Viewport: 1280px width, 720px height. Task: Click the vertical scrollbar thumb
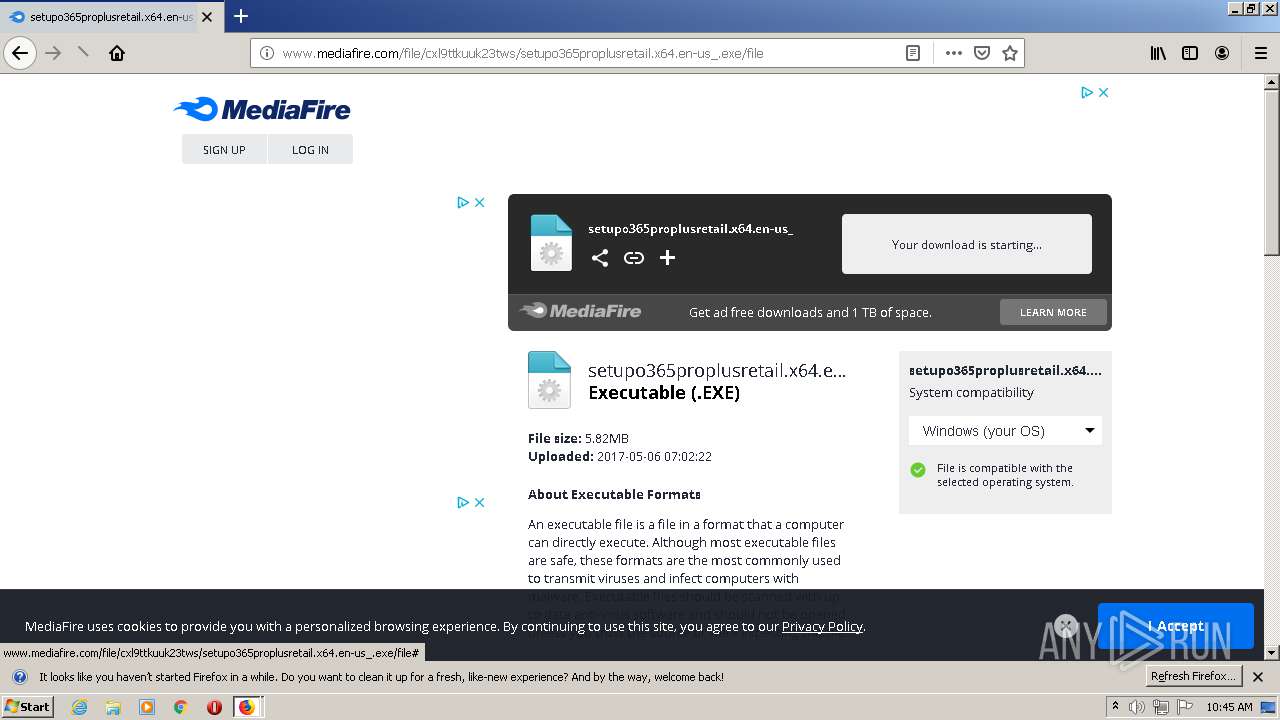point(1272,173)
